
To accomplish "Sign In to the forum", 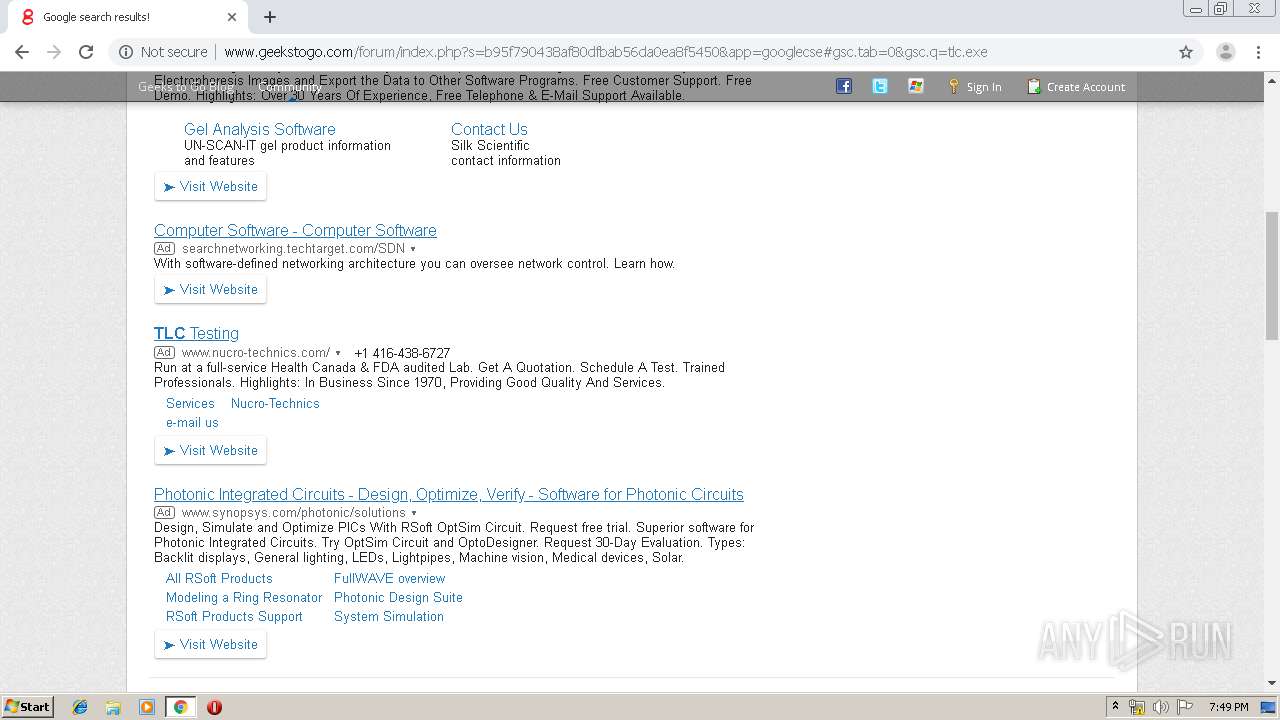I will click(x=976, y=87).
